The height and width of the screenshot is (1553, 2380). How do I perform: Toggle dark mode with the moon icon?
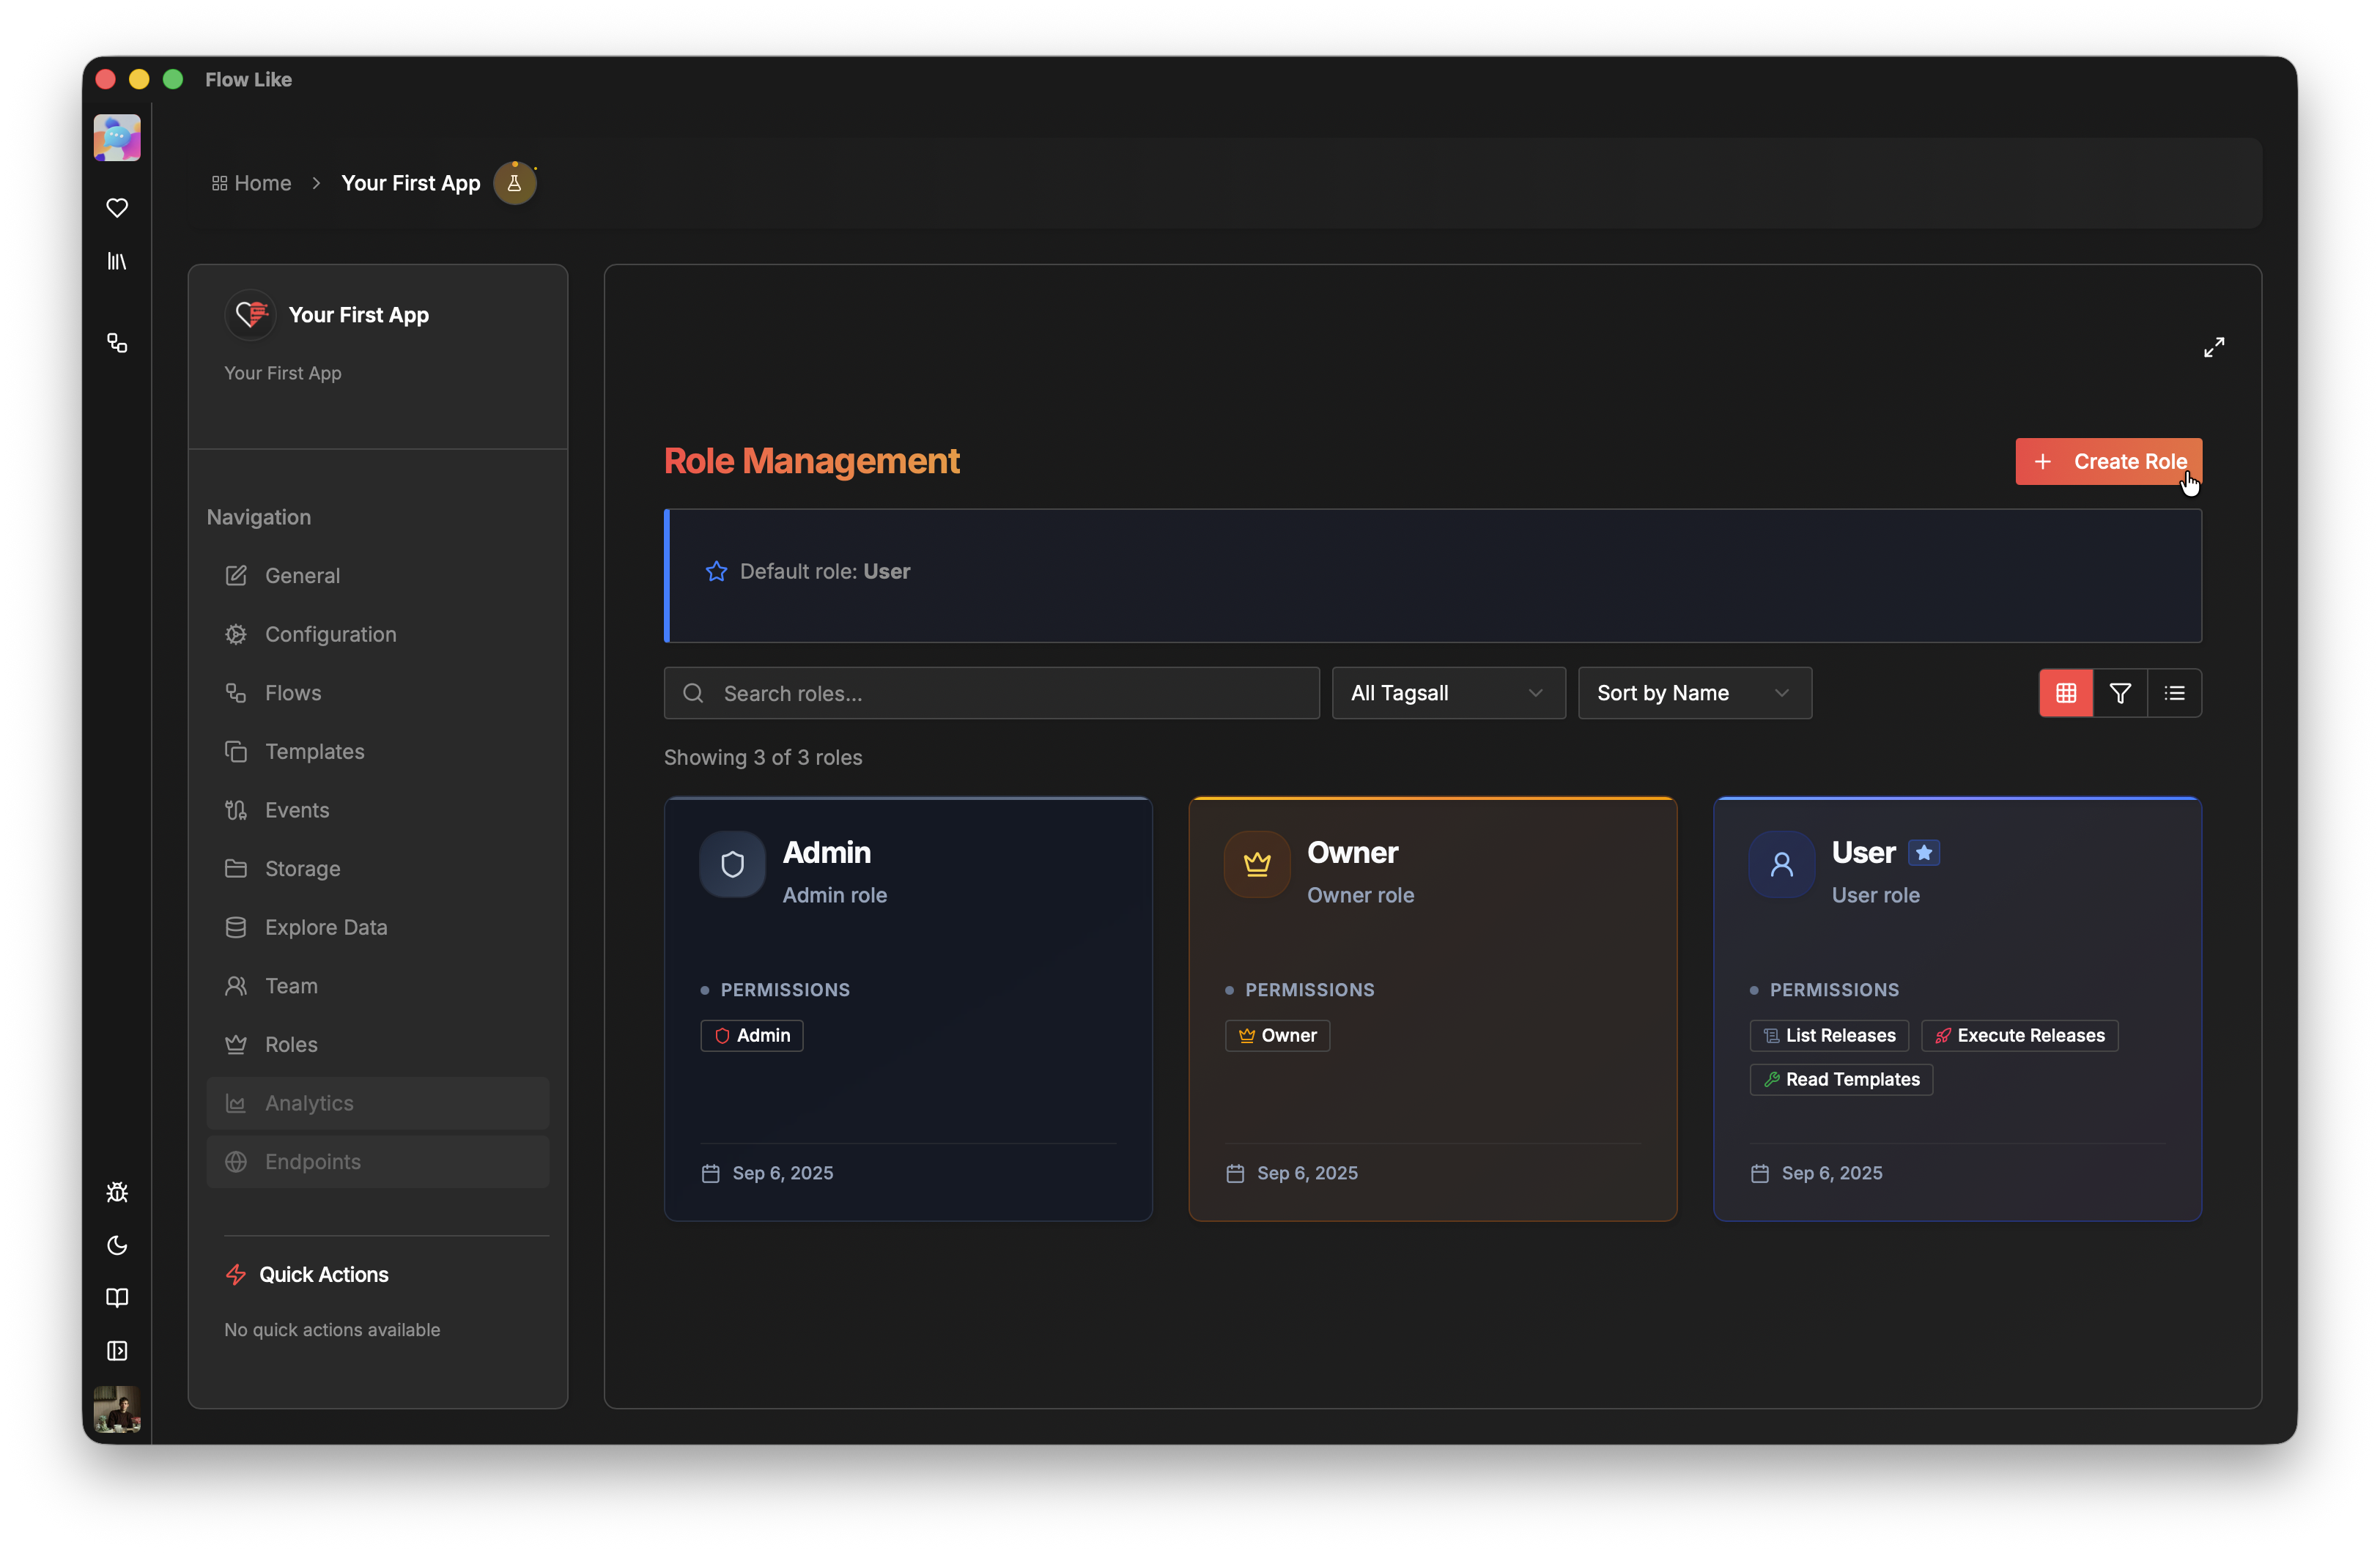[x=117, y=1245]
